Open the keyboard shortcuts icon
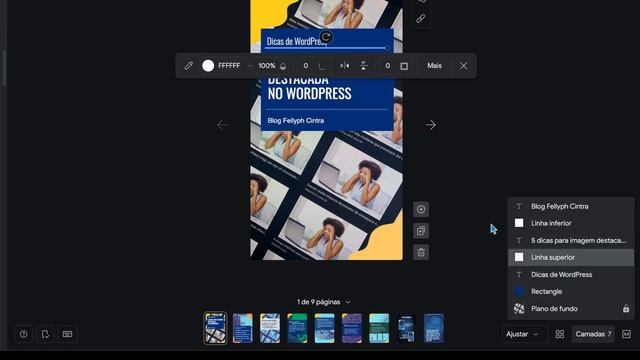Viewport: 640px width, 360px height. pyautogui.click(x=67, y=334)
